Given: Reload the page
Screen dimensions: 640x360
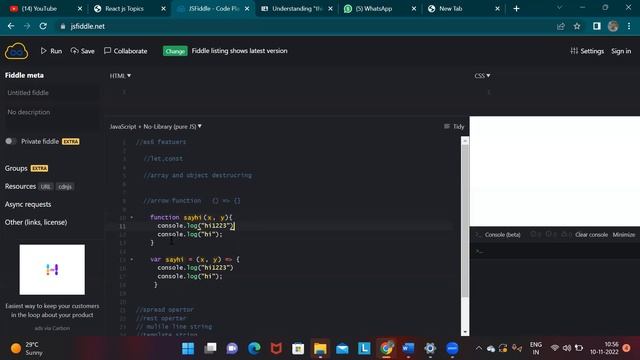Looking at the screenshot, I should click(43, 26).
